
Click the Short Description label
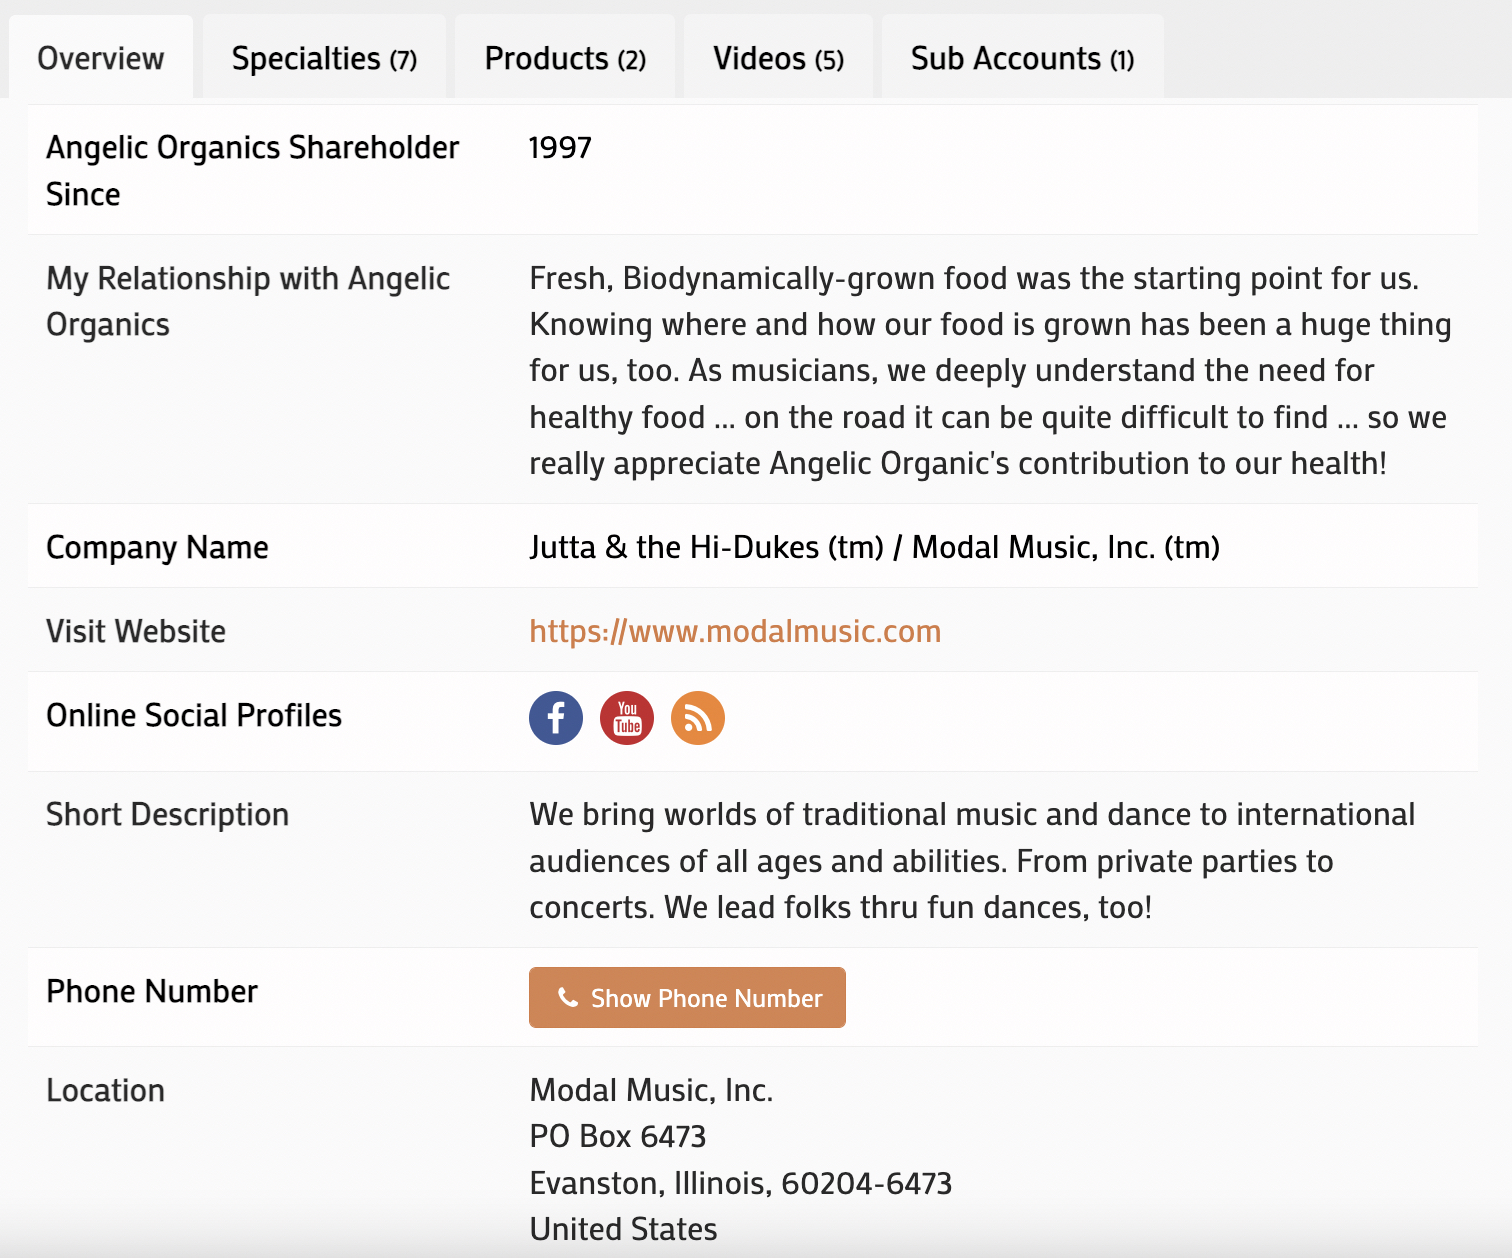[167, 814]
